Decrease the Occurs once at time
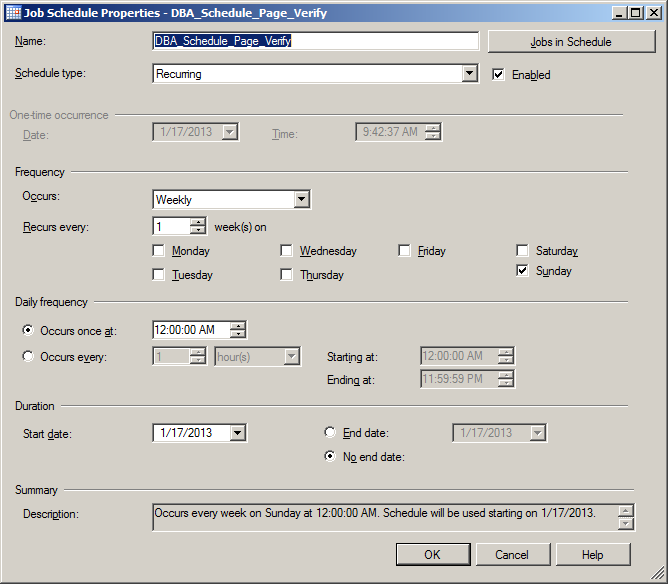 click(237, 335)
